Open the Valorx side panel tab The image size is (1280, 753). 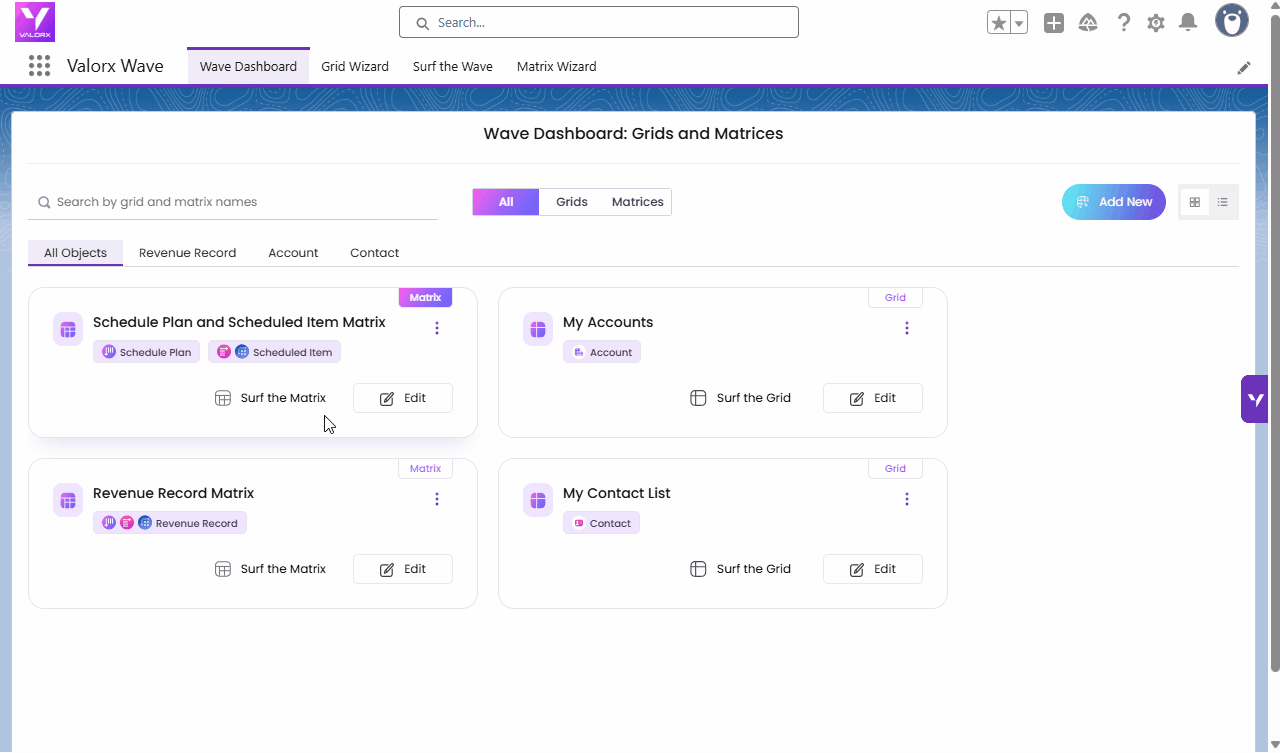pyautogui.click(x=1255, y=399)
